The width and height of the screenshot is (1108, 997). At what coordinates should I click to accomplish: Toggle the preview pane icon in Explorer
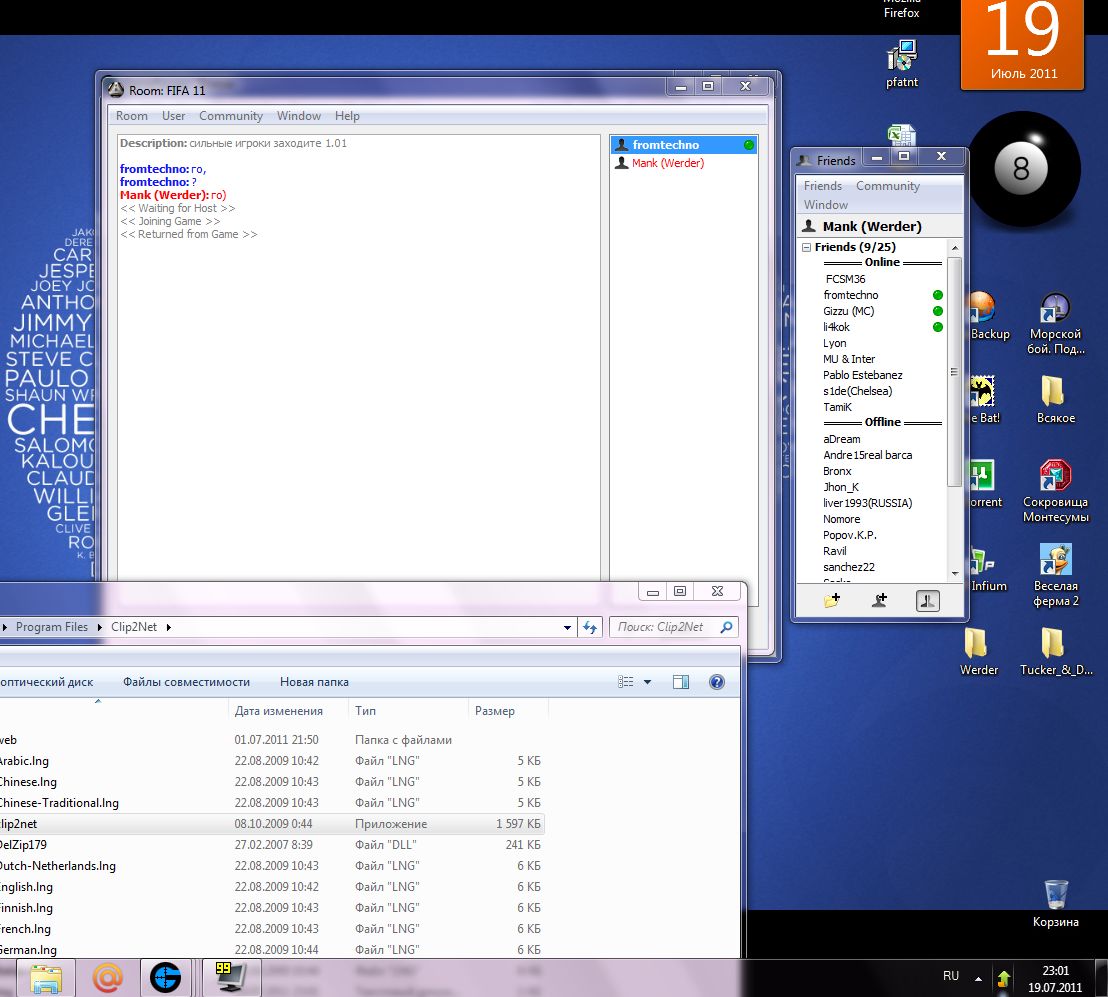point(680,682)
